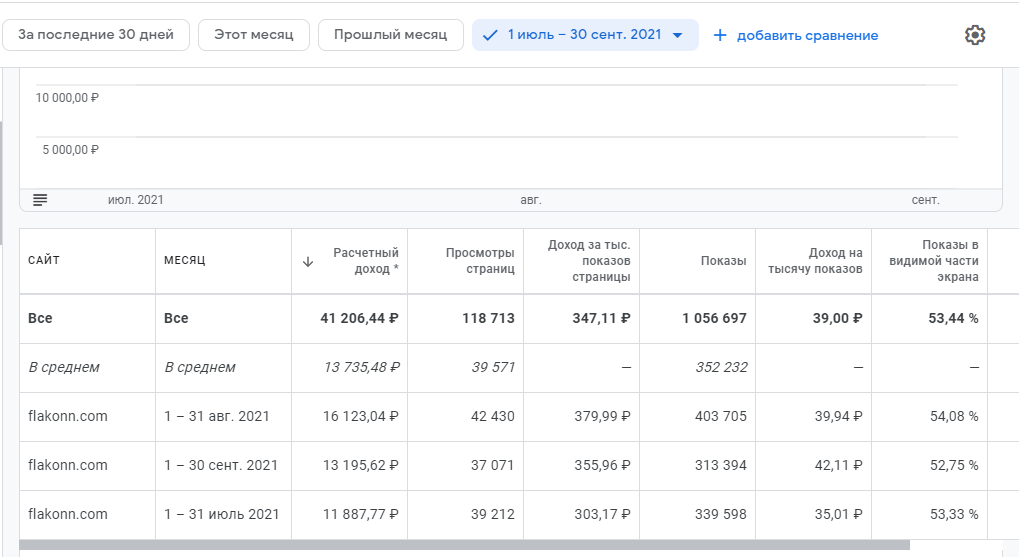Click the checkmark on the date range chip
This screenshot has width=1019, height=557.
pos(490,35)
